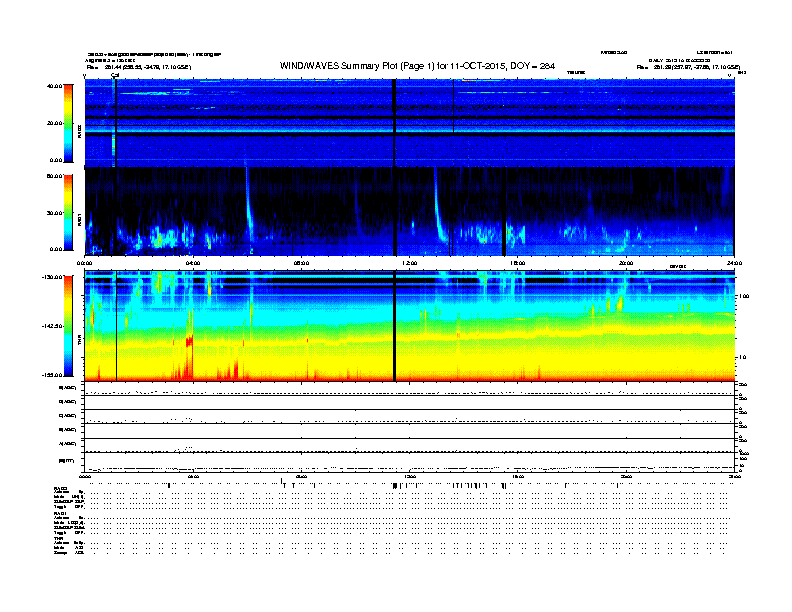Click the type III burst streak near 06:00 in RAD1
The height and width of the screenshot is (612, 792).
pyautogui.click(x=249, y=205)
